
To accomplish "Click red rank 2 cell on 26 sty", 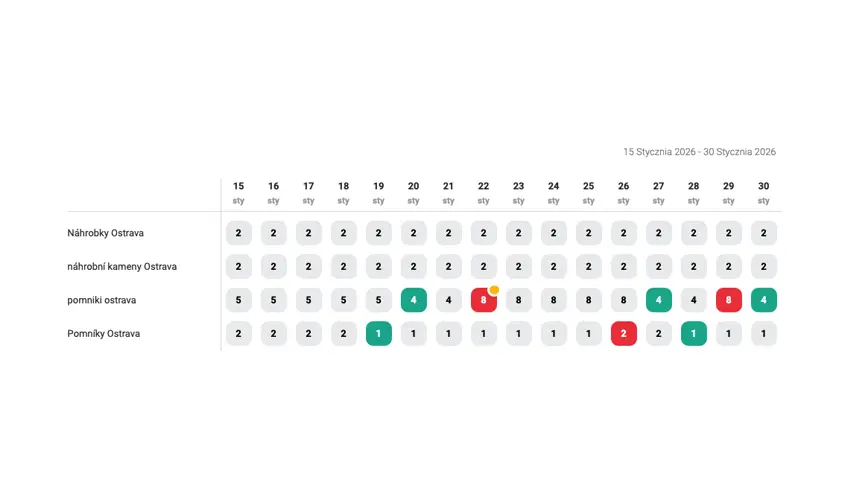I will 623,334.
